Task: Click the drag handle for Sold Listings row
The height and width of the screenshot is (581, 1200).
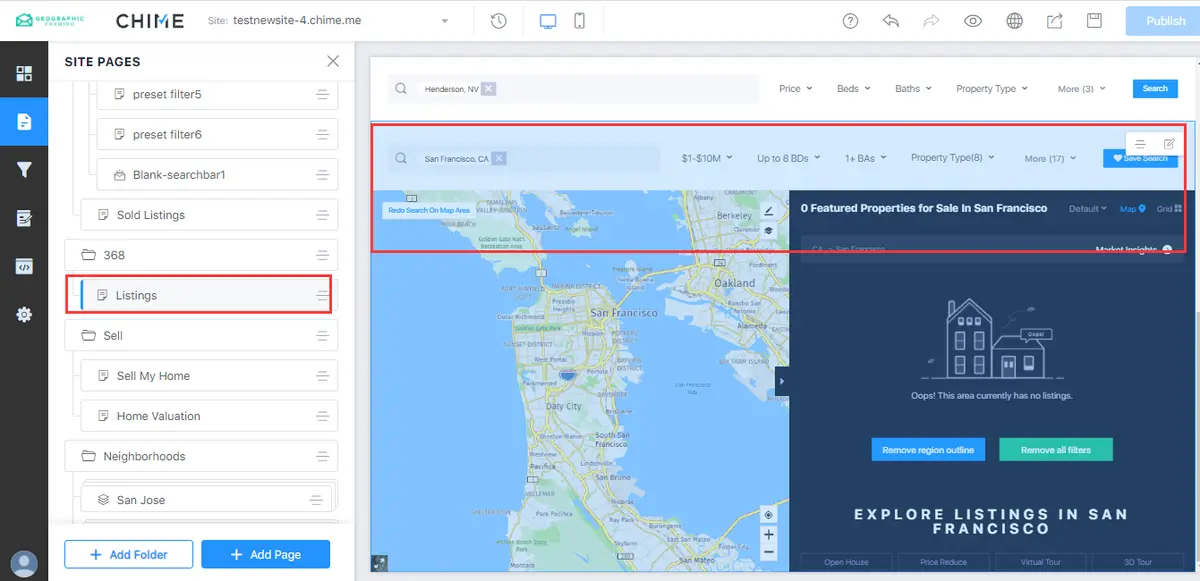Action: [322, 215]
